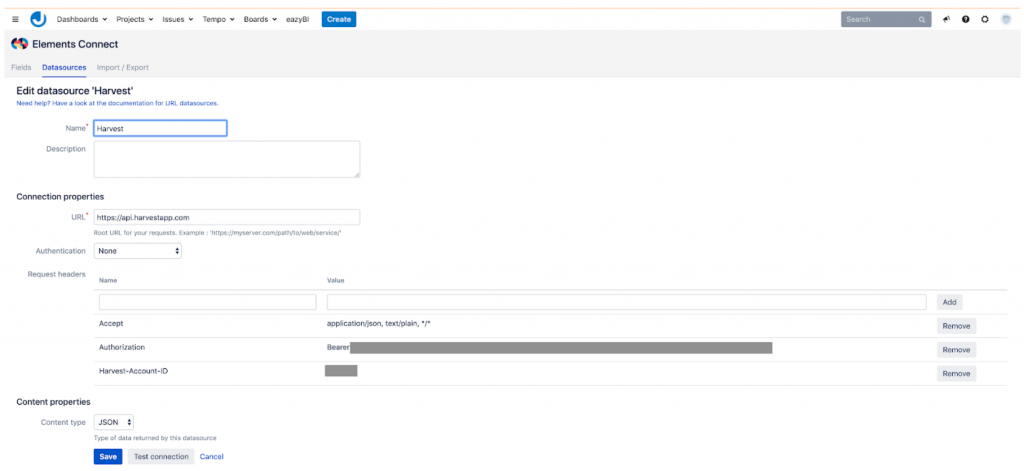Open the hamburger sidebar menu
Image resolution: width=1024 pixels, height=471 pixels.
[x=16, y=20]
